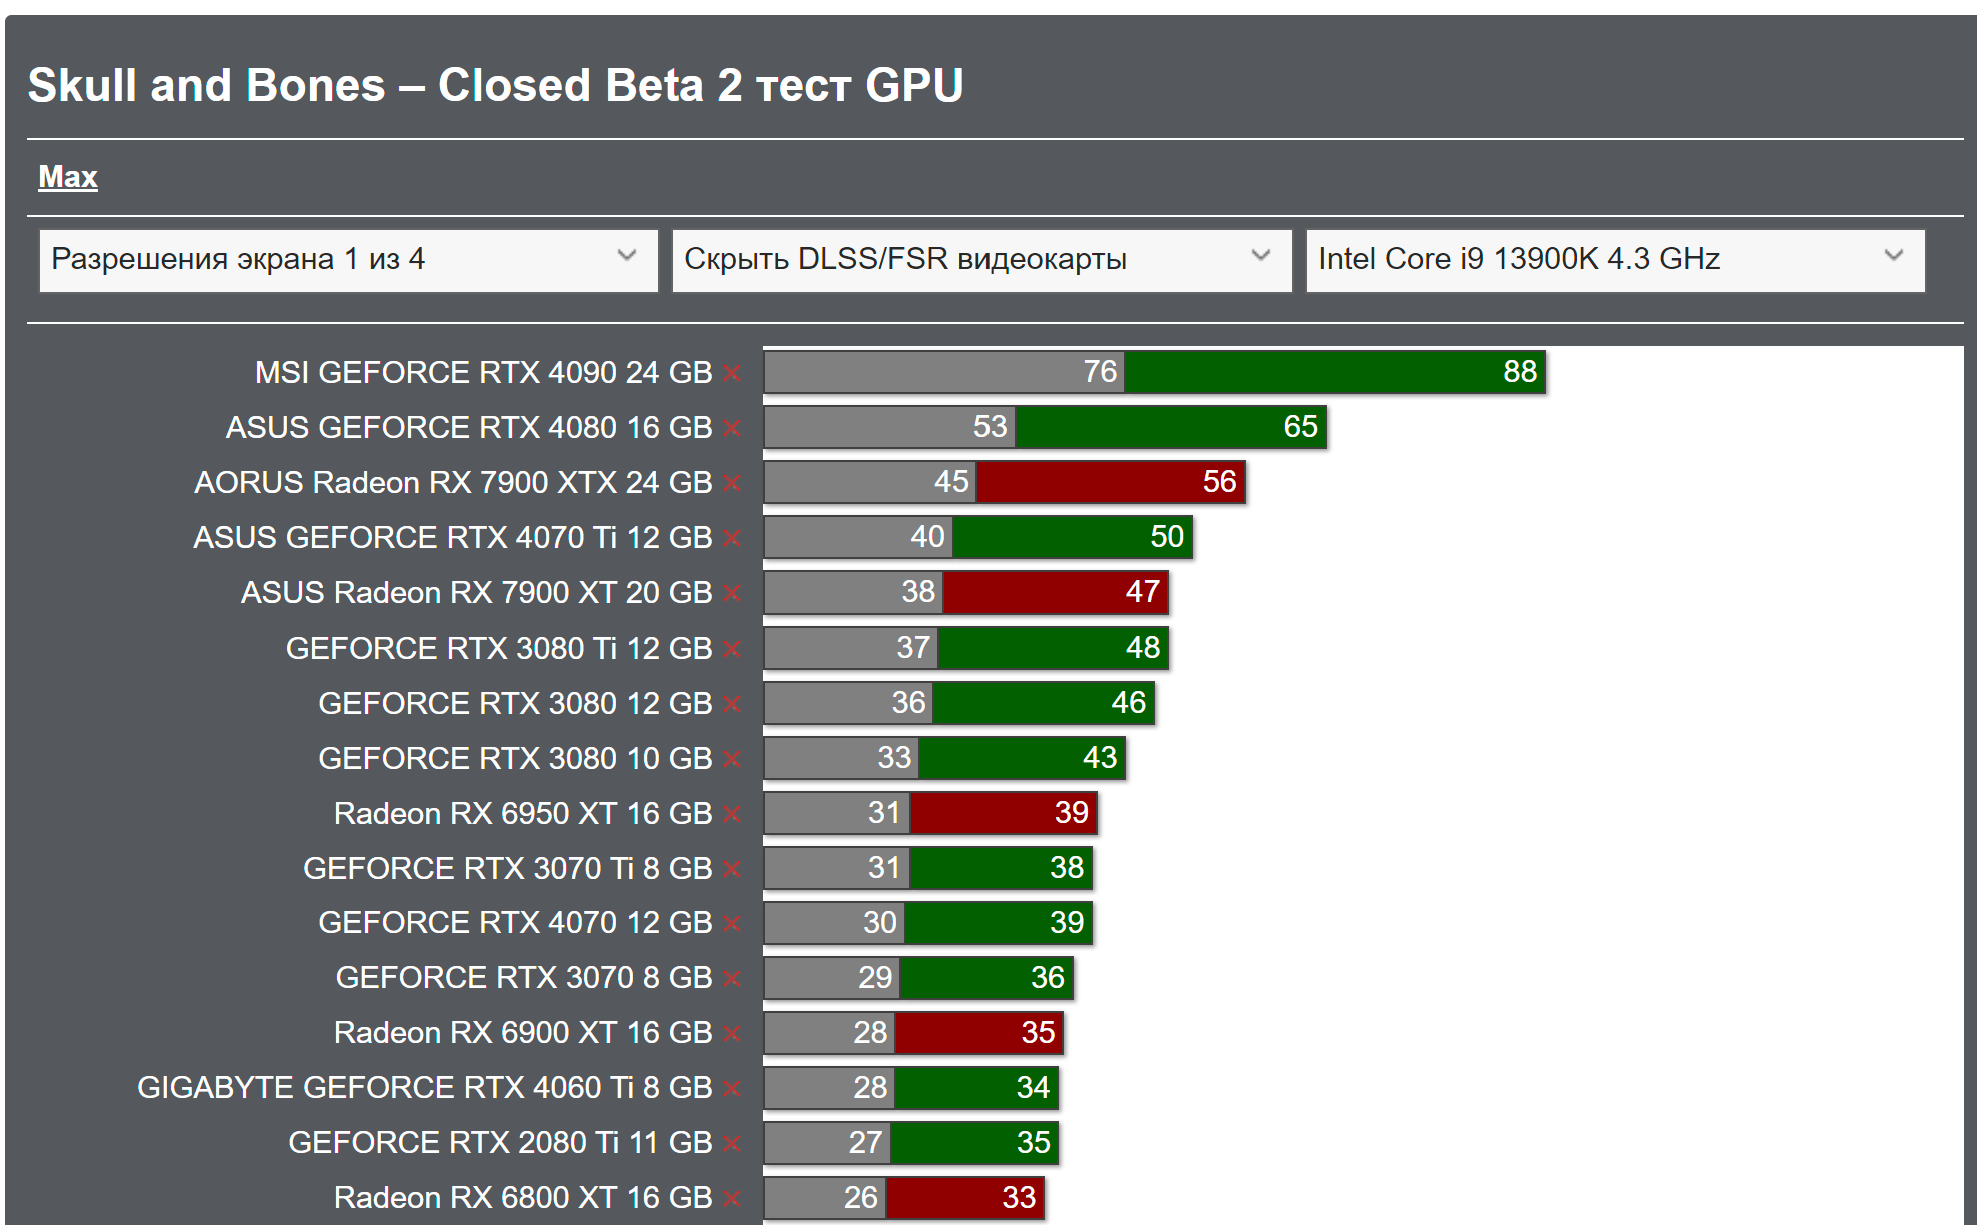Click the Radeon RX 6900 XT 16 GB label
1978x1226 pixels.
(522, 1033)
